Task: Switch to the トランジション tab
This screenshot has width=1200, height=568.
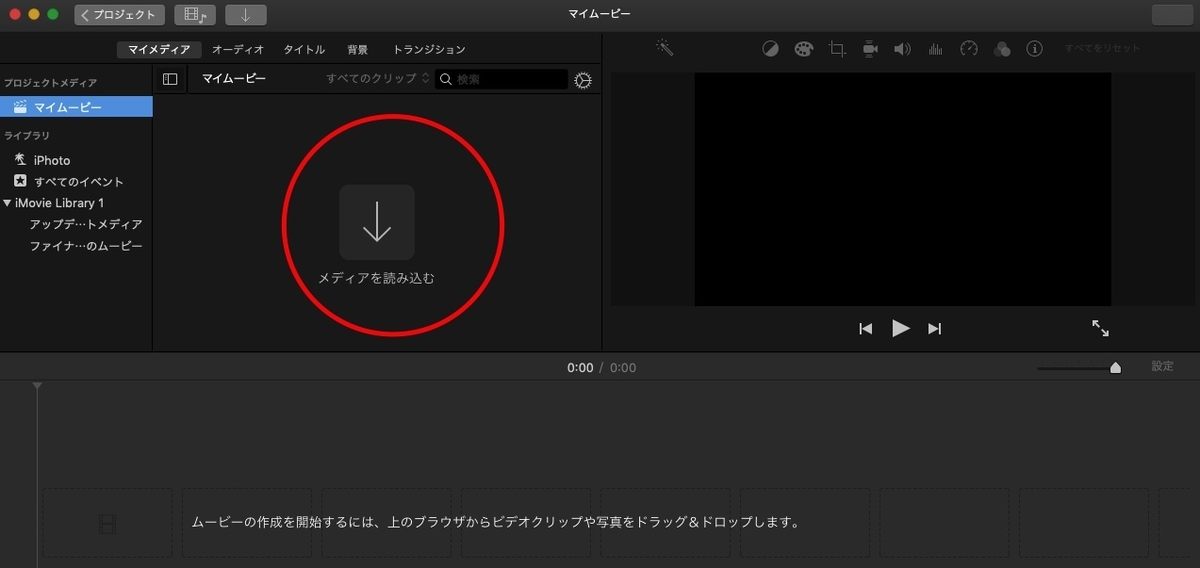Action: (429, 49)
